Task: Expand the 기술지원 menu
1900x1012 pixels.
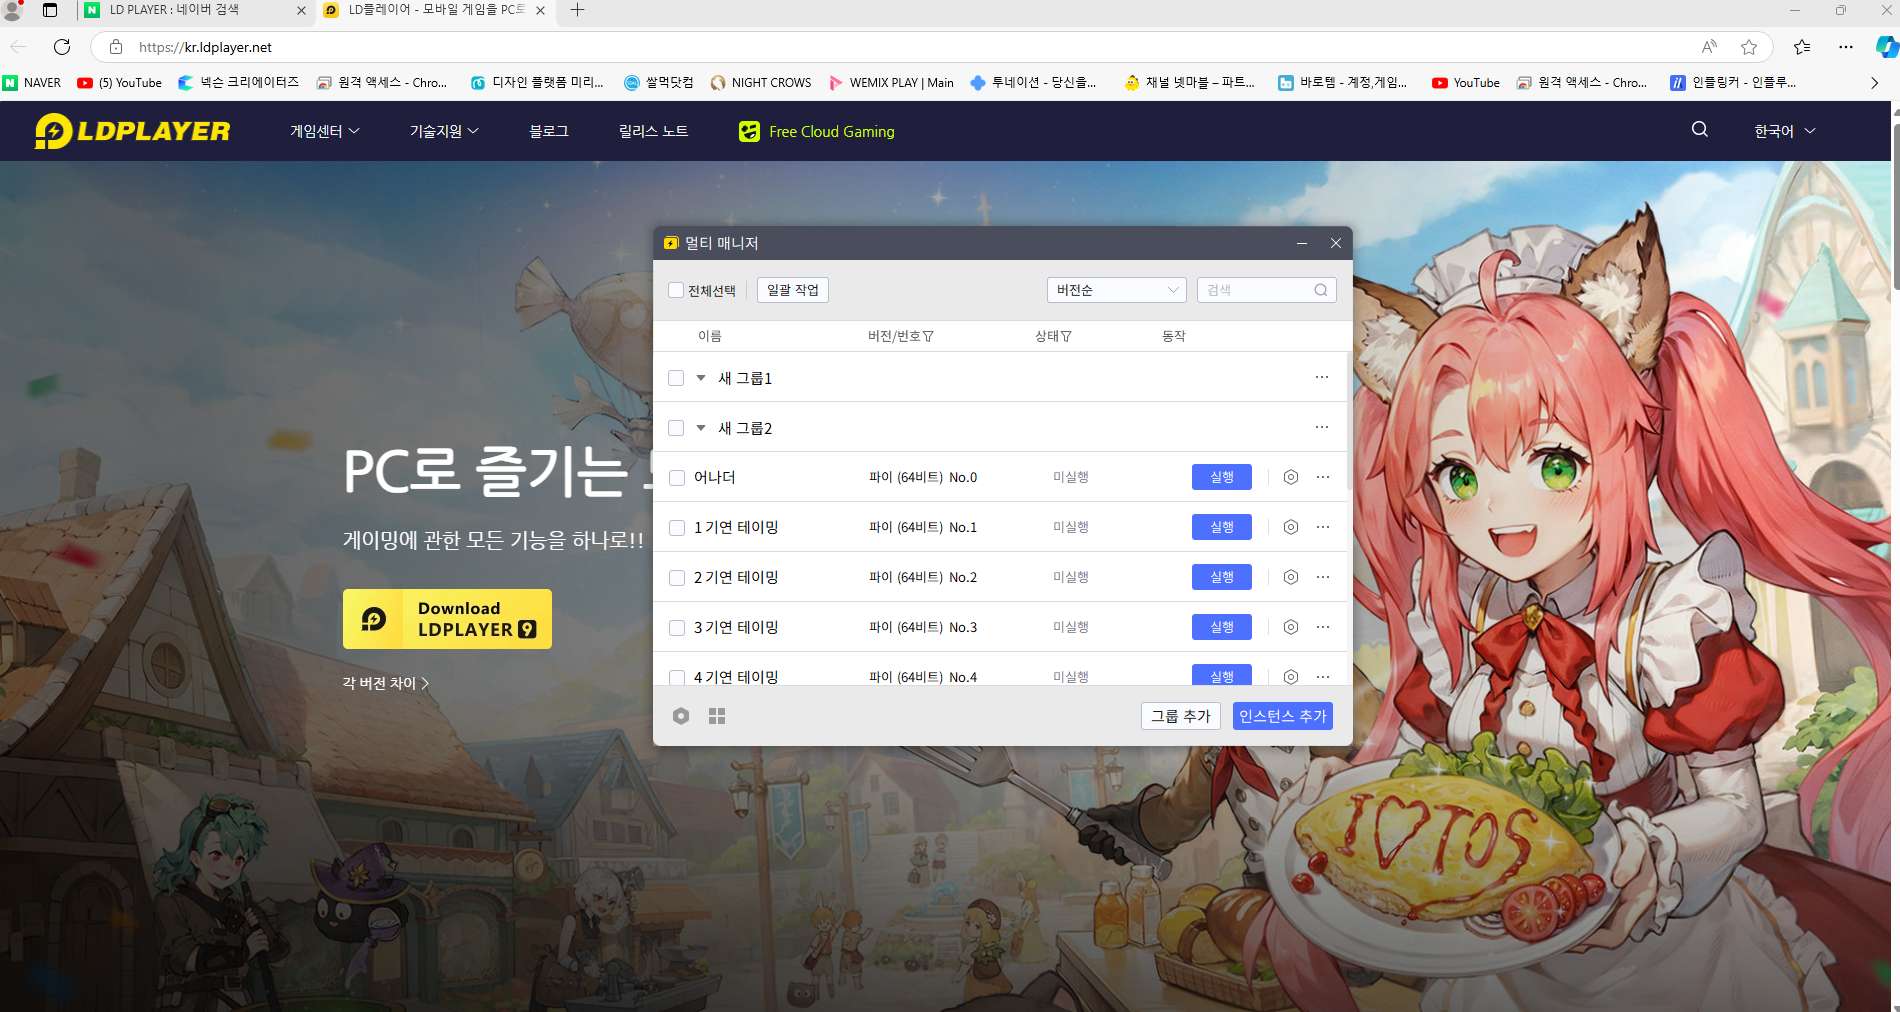Action: point(444,131)
